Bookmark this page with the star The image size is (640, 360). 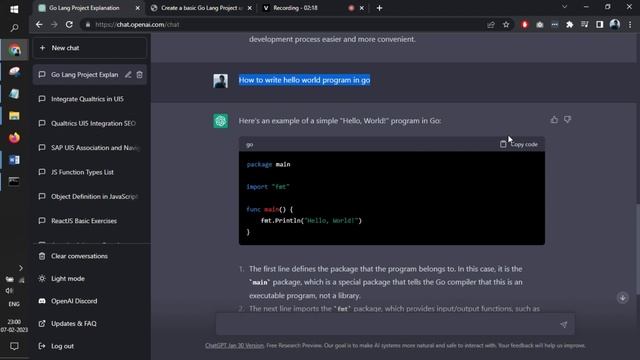pyautogui.click(x=506, y=25)
